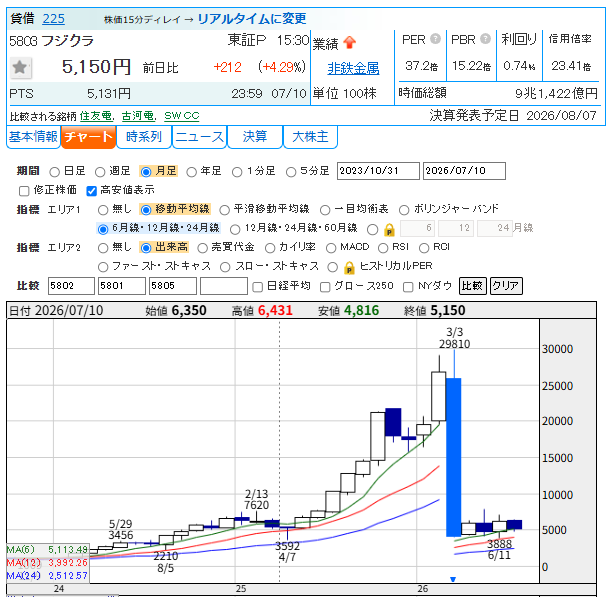Select 月足 period radio button
This screenshot has width=608, height=597.
146,172
